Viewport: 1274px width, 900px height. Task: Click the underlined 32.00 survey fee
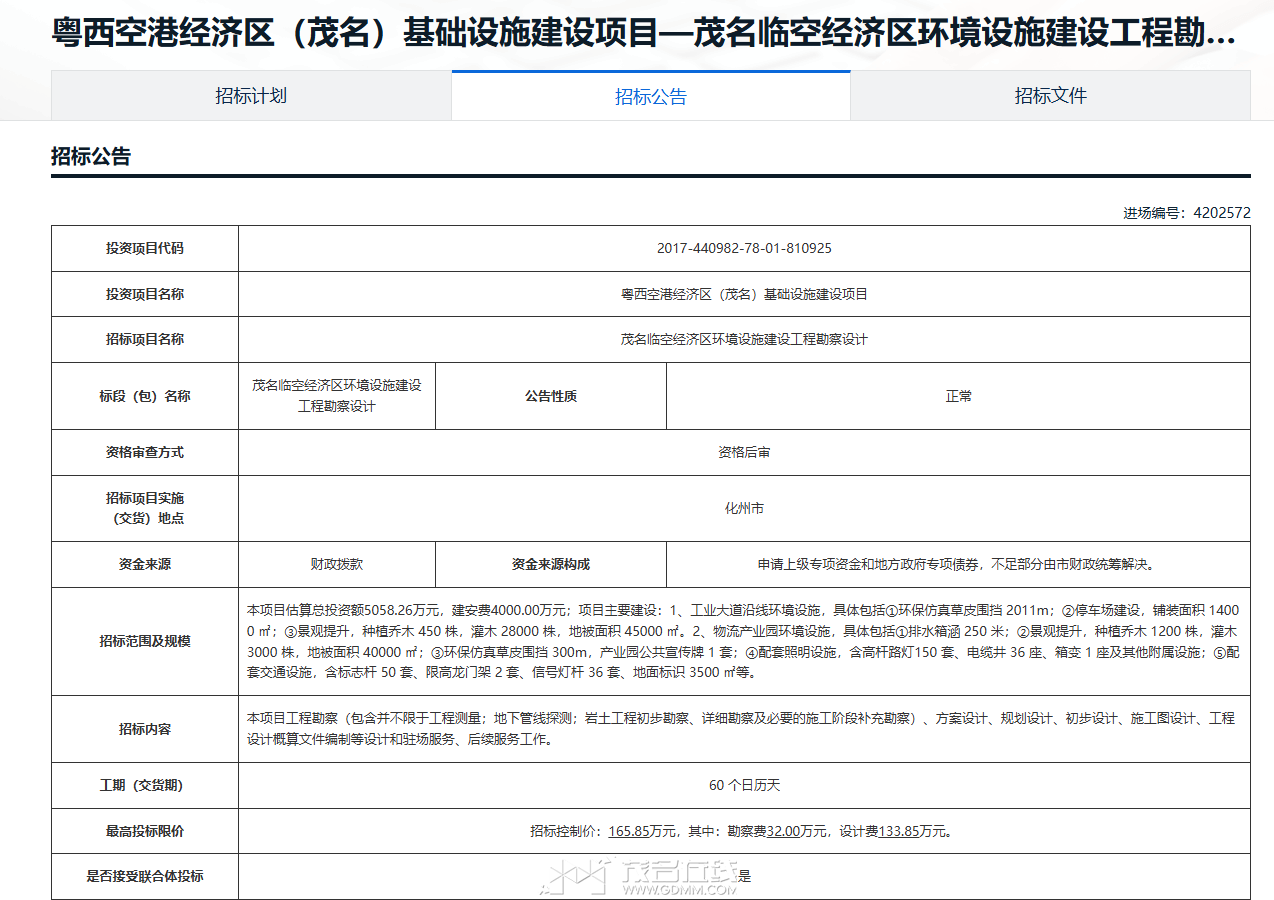[x=782, y=831]
